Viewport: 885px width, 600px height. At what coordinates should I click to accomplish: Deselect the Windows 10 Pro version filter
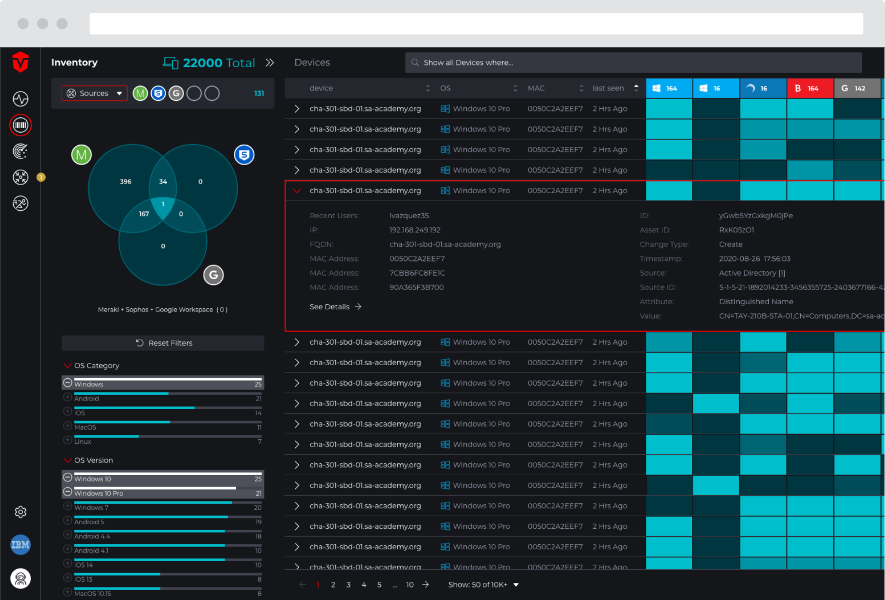pos(67,492)
